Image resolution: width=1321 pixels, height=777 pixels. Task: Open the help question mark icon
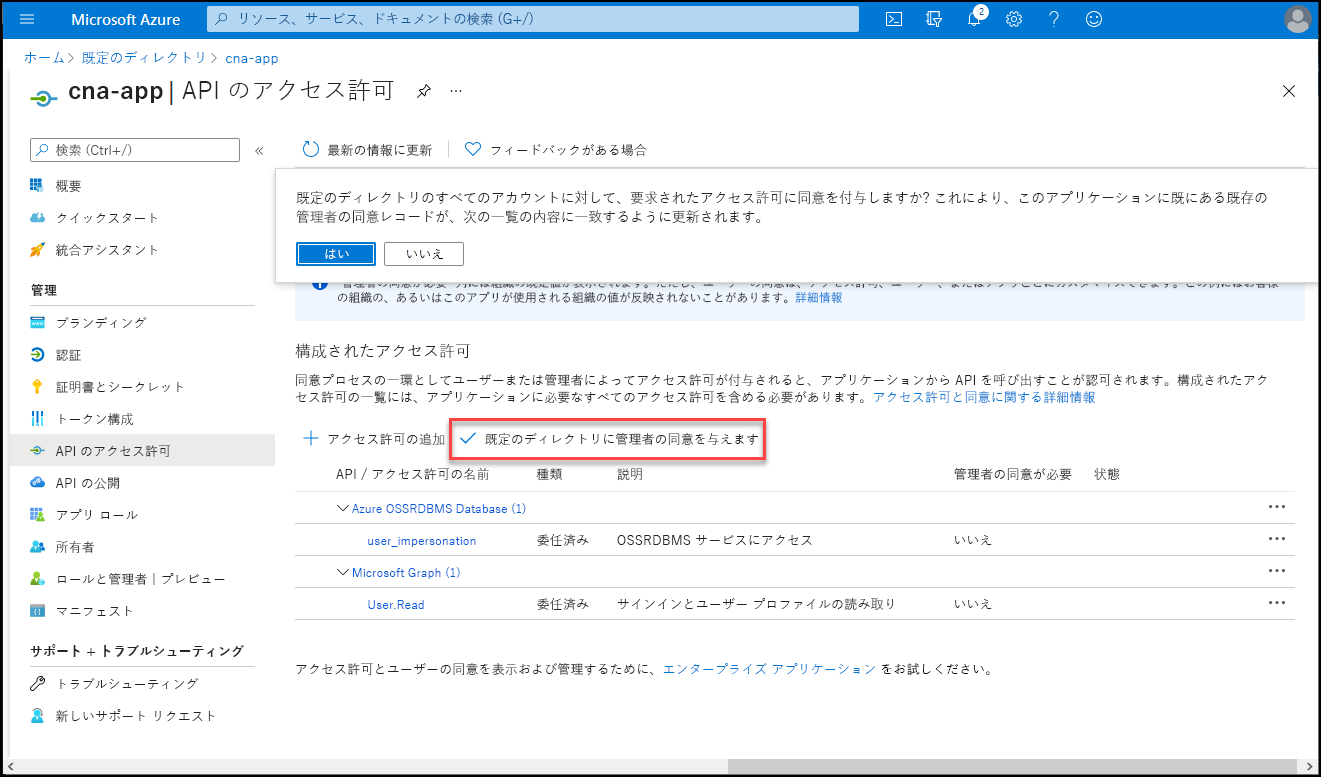1054,19
